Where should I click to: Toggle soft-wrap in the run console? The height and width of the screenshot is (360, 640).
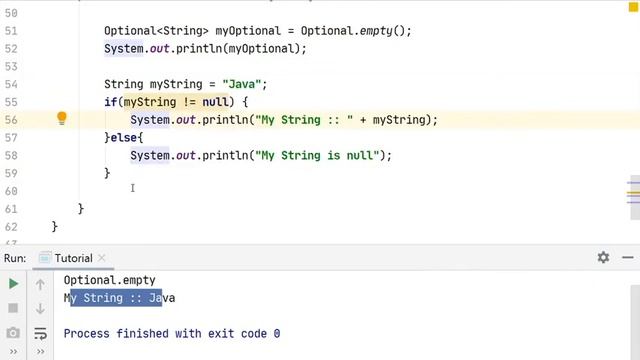[40, 333]
